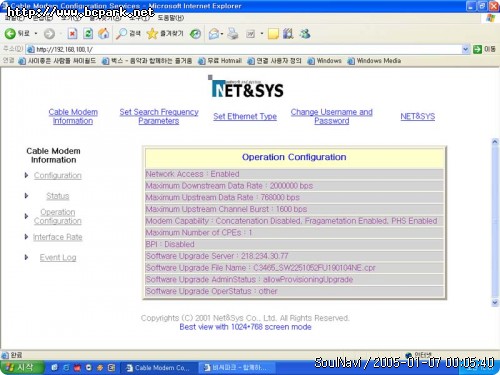Open the 도움말(H) Help menu
This screenshot has width=500, height=375.
tap(170, 18)
